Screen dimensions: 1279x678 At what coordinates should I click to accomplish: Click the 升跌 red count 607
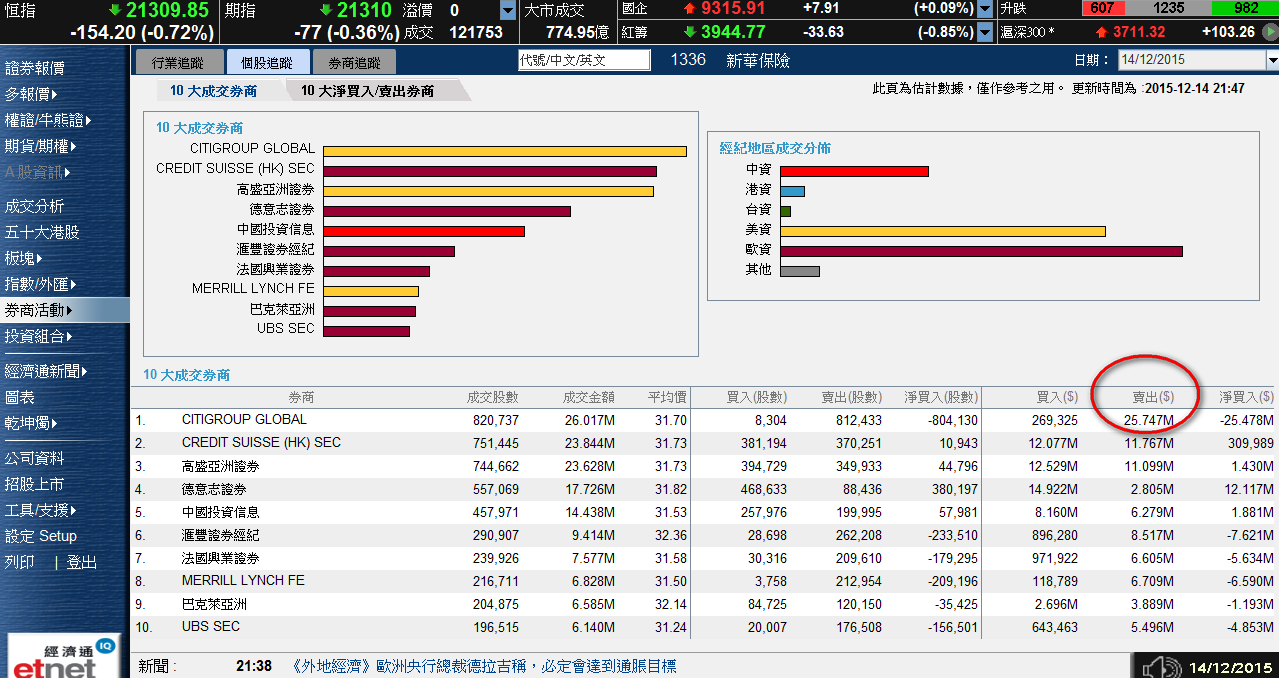pos(1101,9)
